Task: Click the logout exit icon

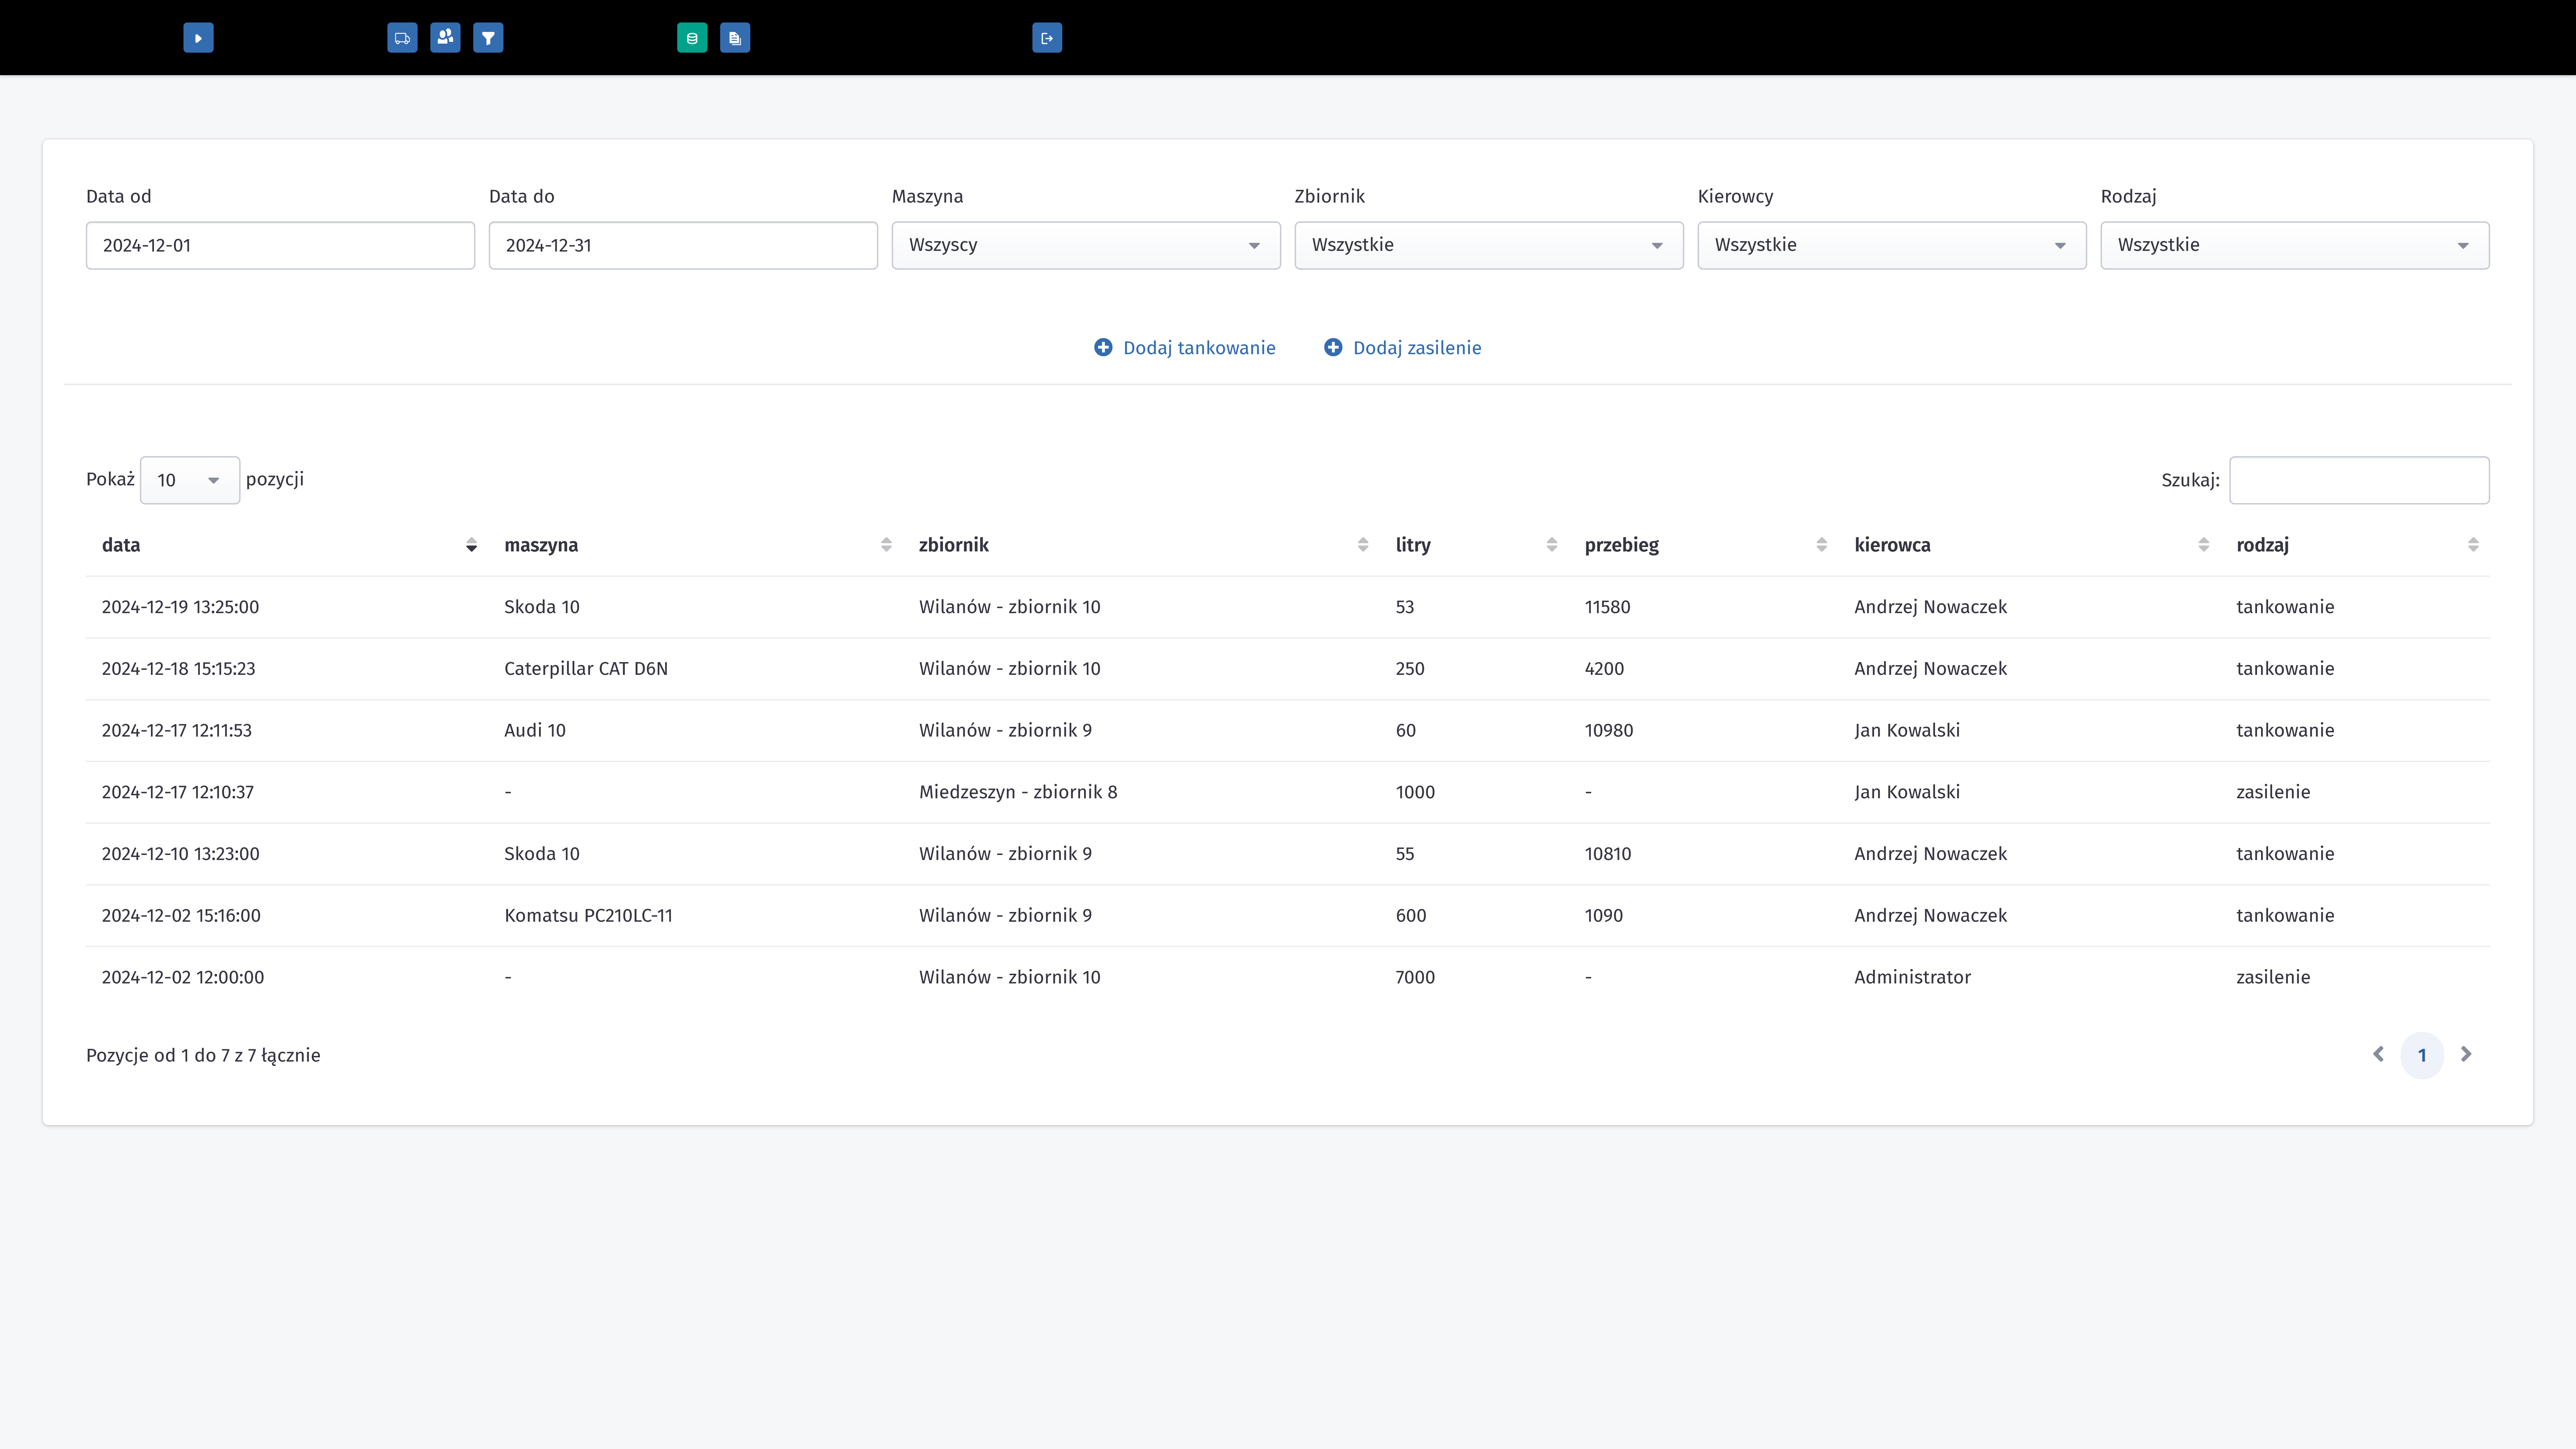Action: coord(1047,38)
